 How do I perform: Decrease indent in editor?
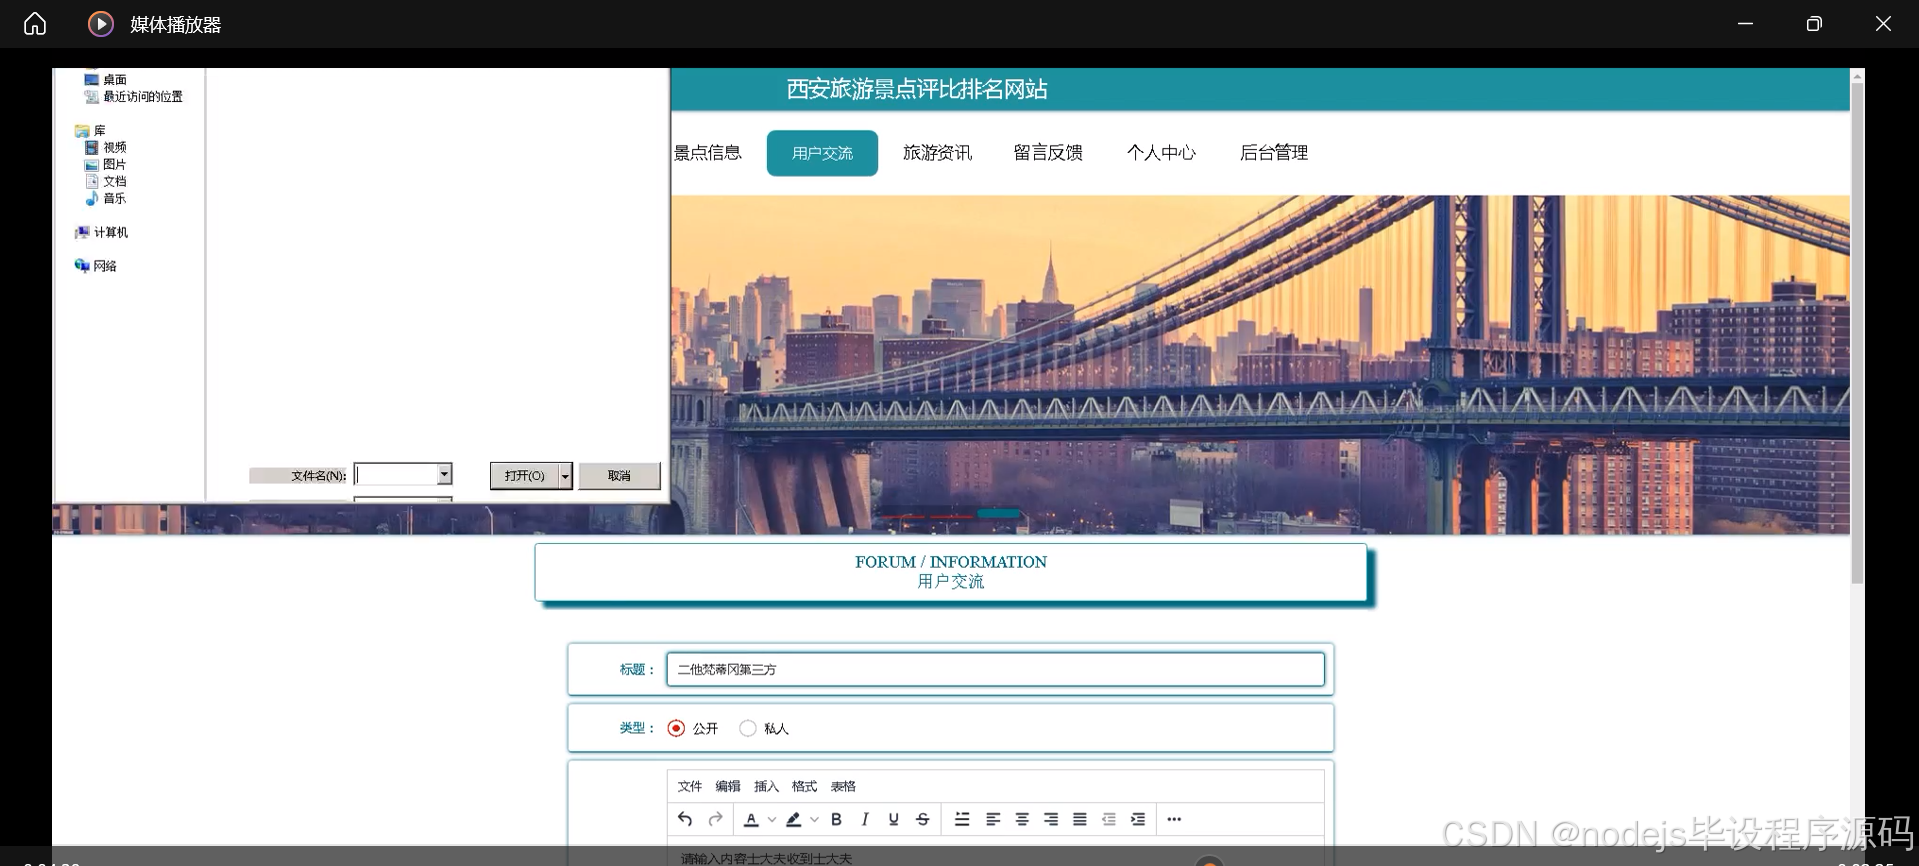pos(1109,819)
